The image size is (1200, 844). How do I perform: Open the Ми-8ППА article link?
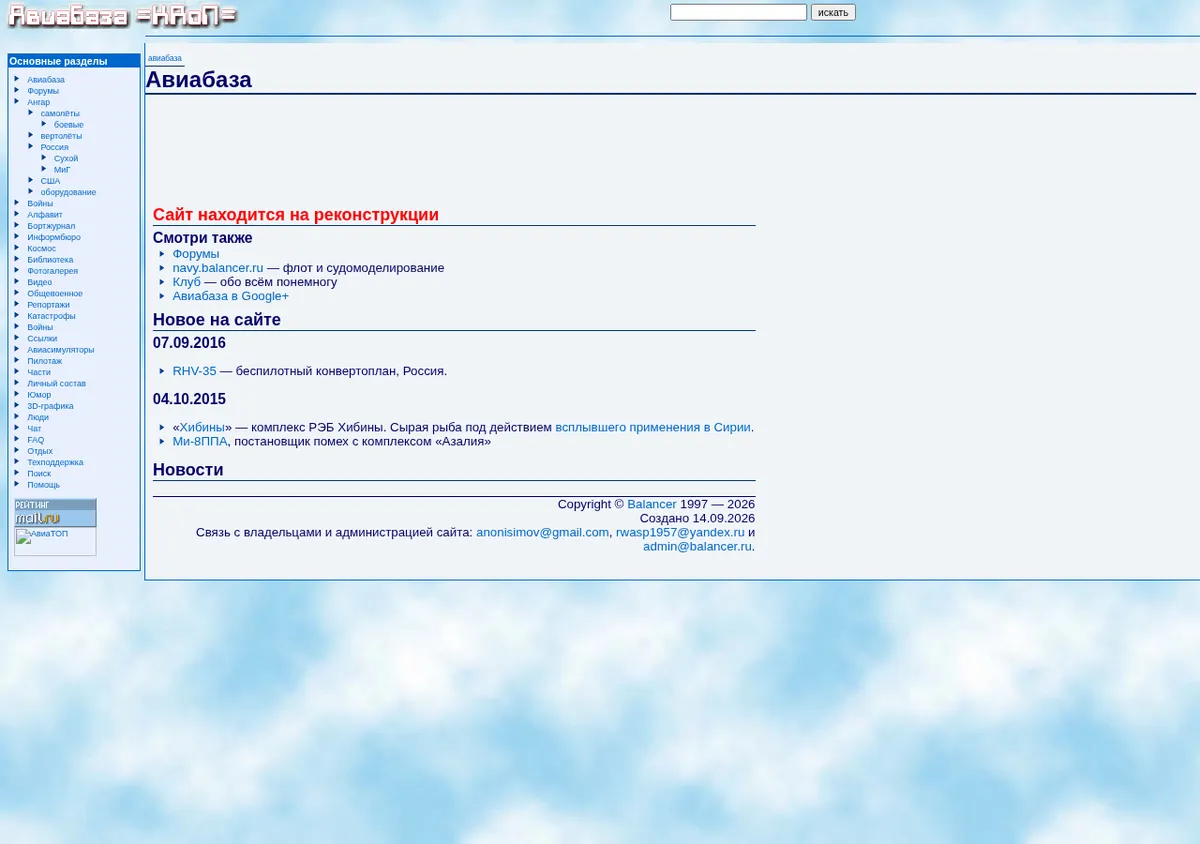[200, 441]
